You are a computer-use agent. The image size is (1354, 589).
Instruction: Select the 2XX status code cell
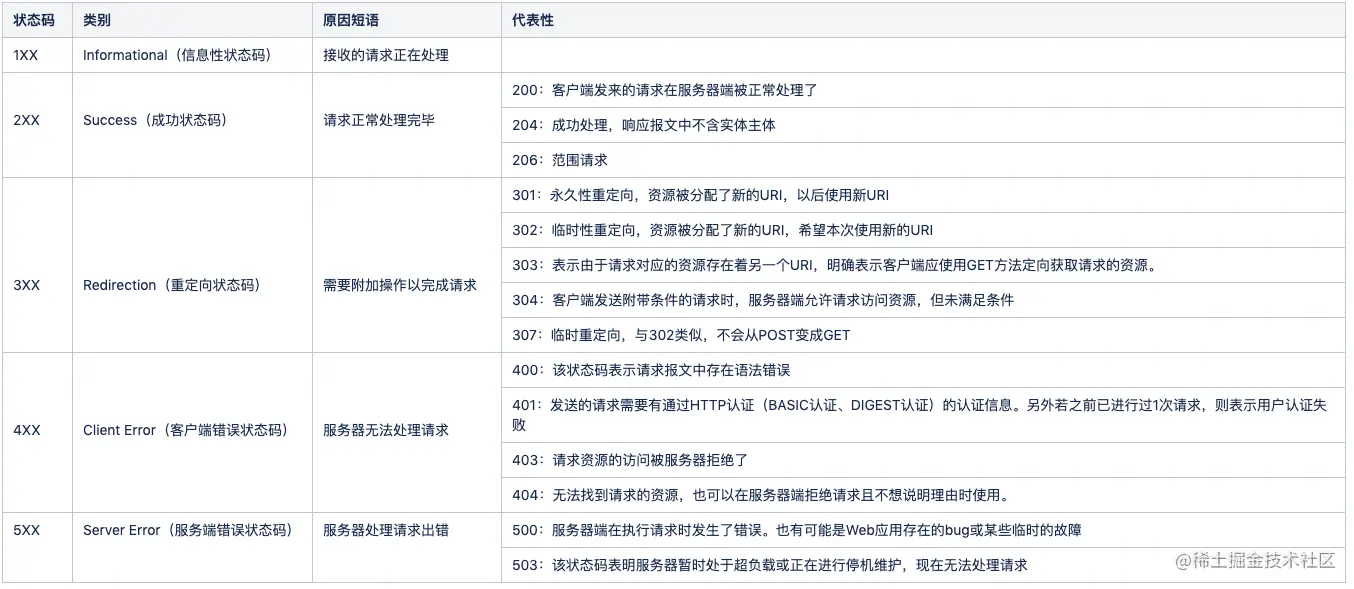tap(37, 125)
